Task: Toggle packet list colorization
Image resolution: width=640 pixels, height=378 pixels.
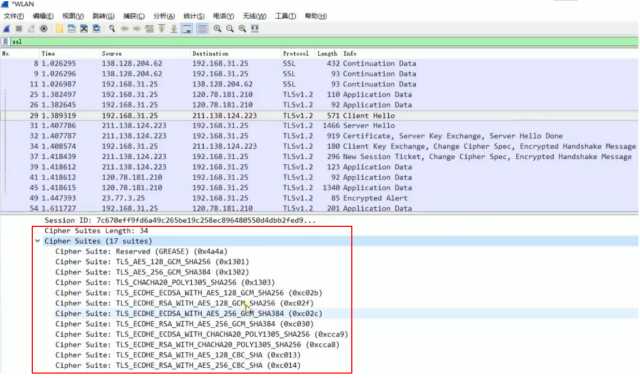Action: (202, 29)
